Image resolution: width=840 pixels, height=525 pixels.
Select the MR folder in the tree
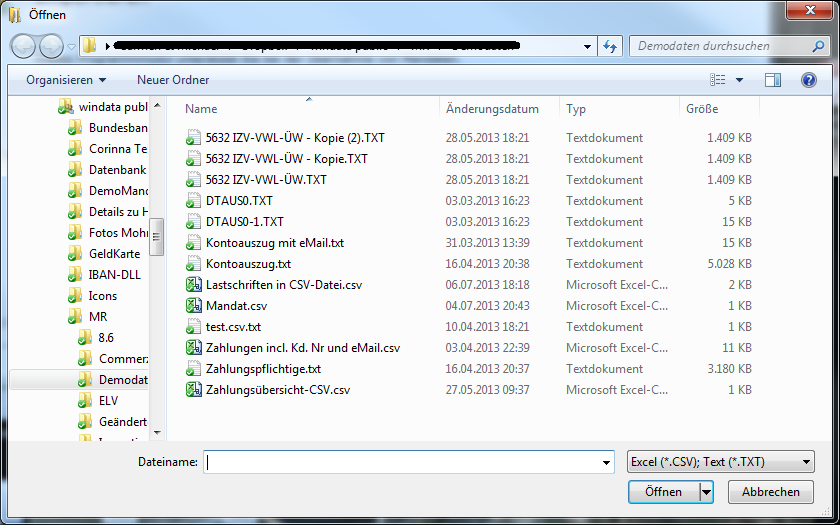tap(98, 317)
